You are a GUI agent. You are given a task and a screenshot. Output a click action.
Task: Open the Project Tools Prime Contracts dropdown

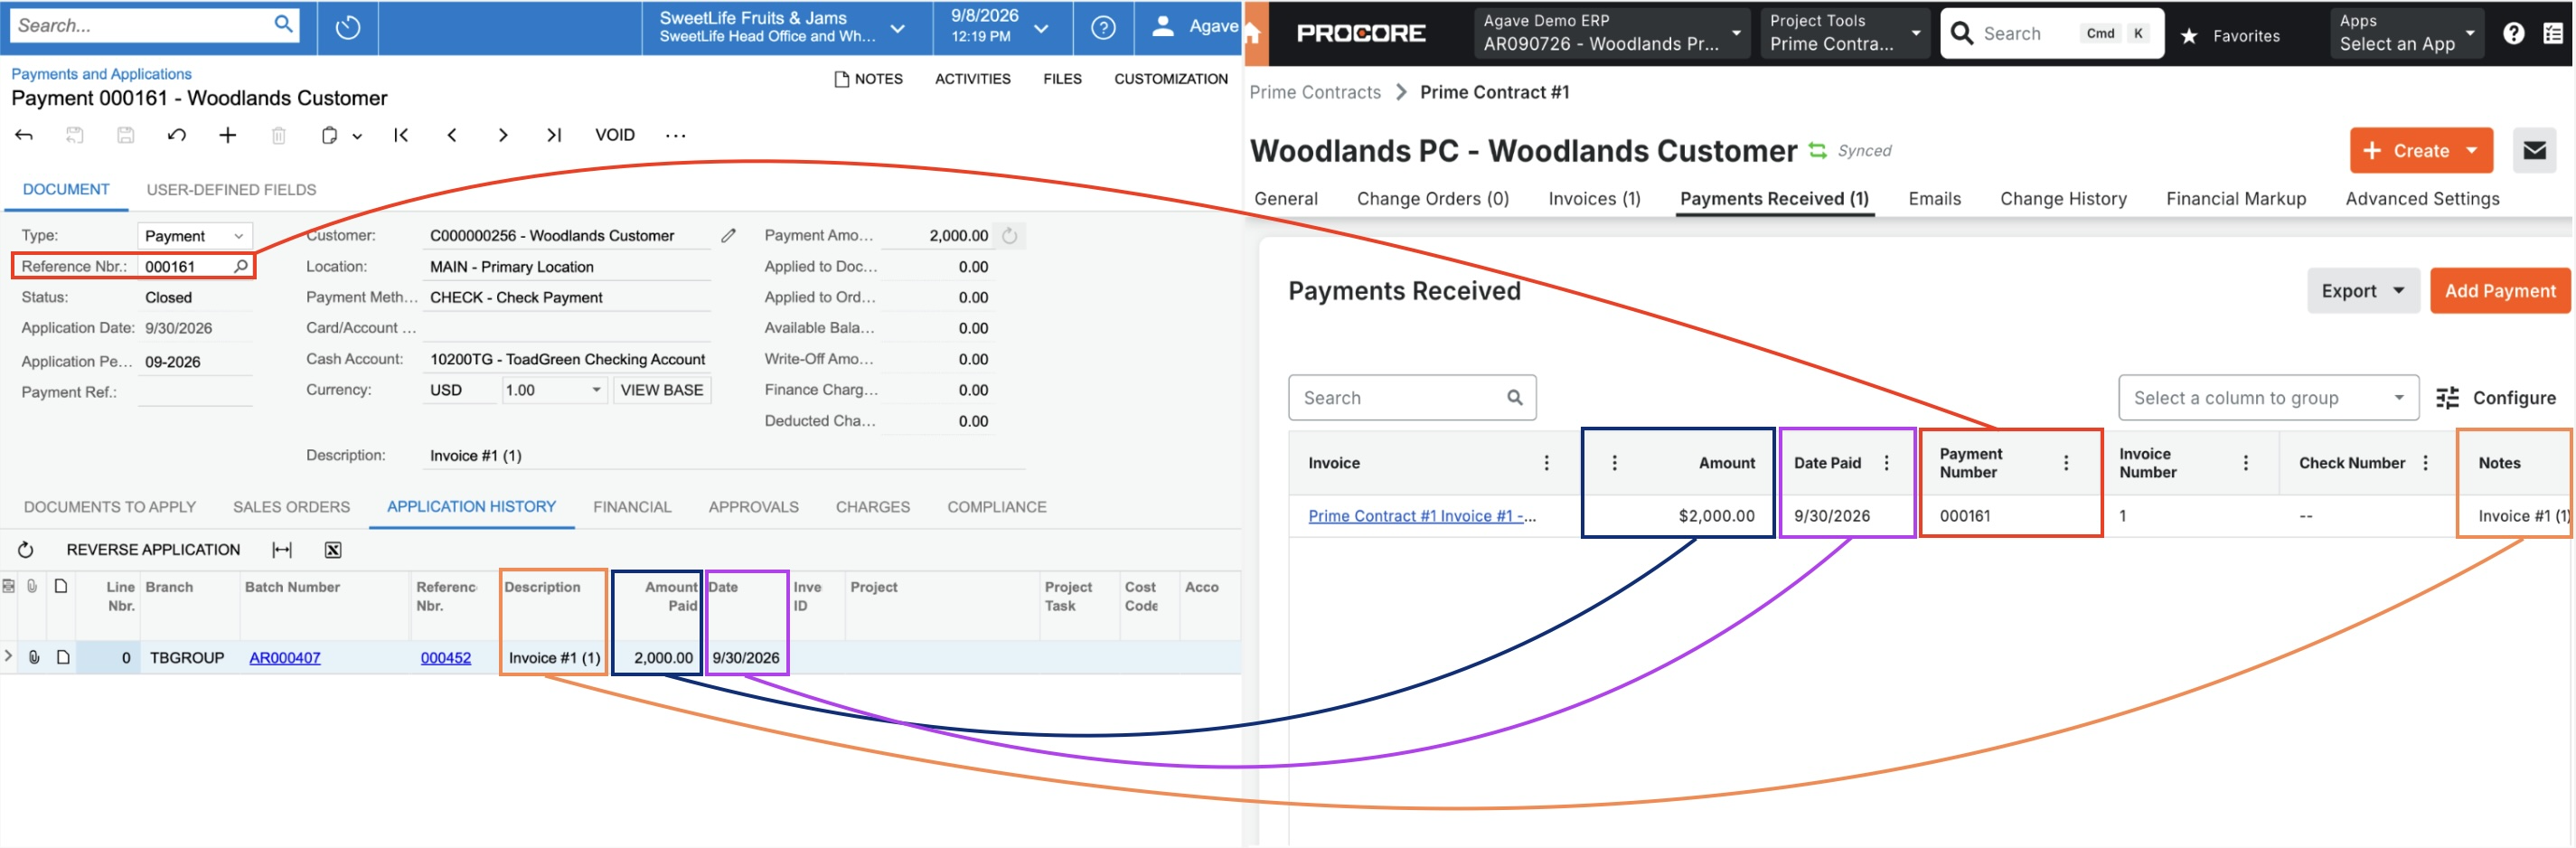(1845, 33)
